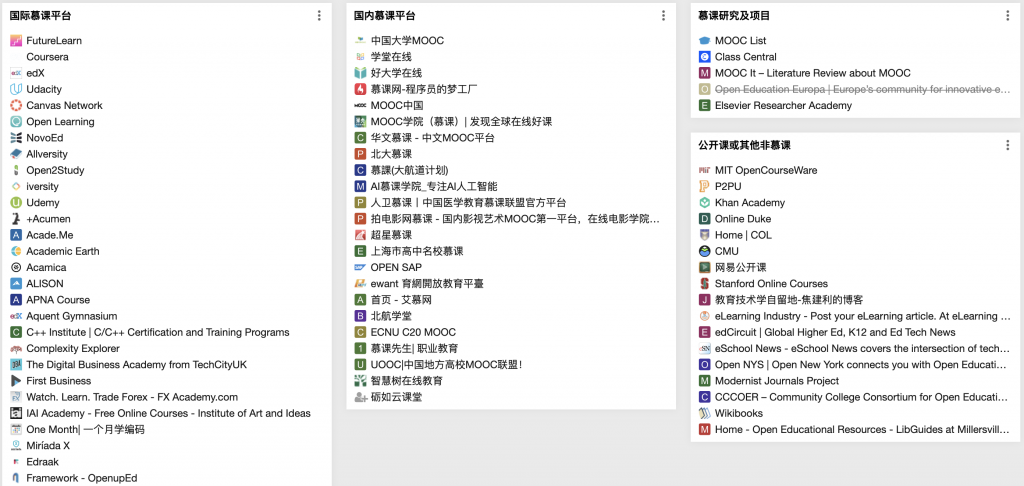This screenshot has width=1024, height=486.
Task: Open the 慕课研究及项目 panel's three-dot menu
Action: point(1008,16)
